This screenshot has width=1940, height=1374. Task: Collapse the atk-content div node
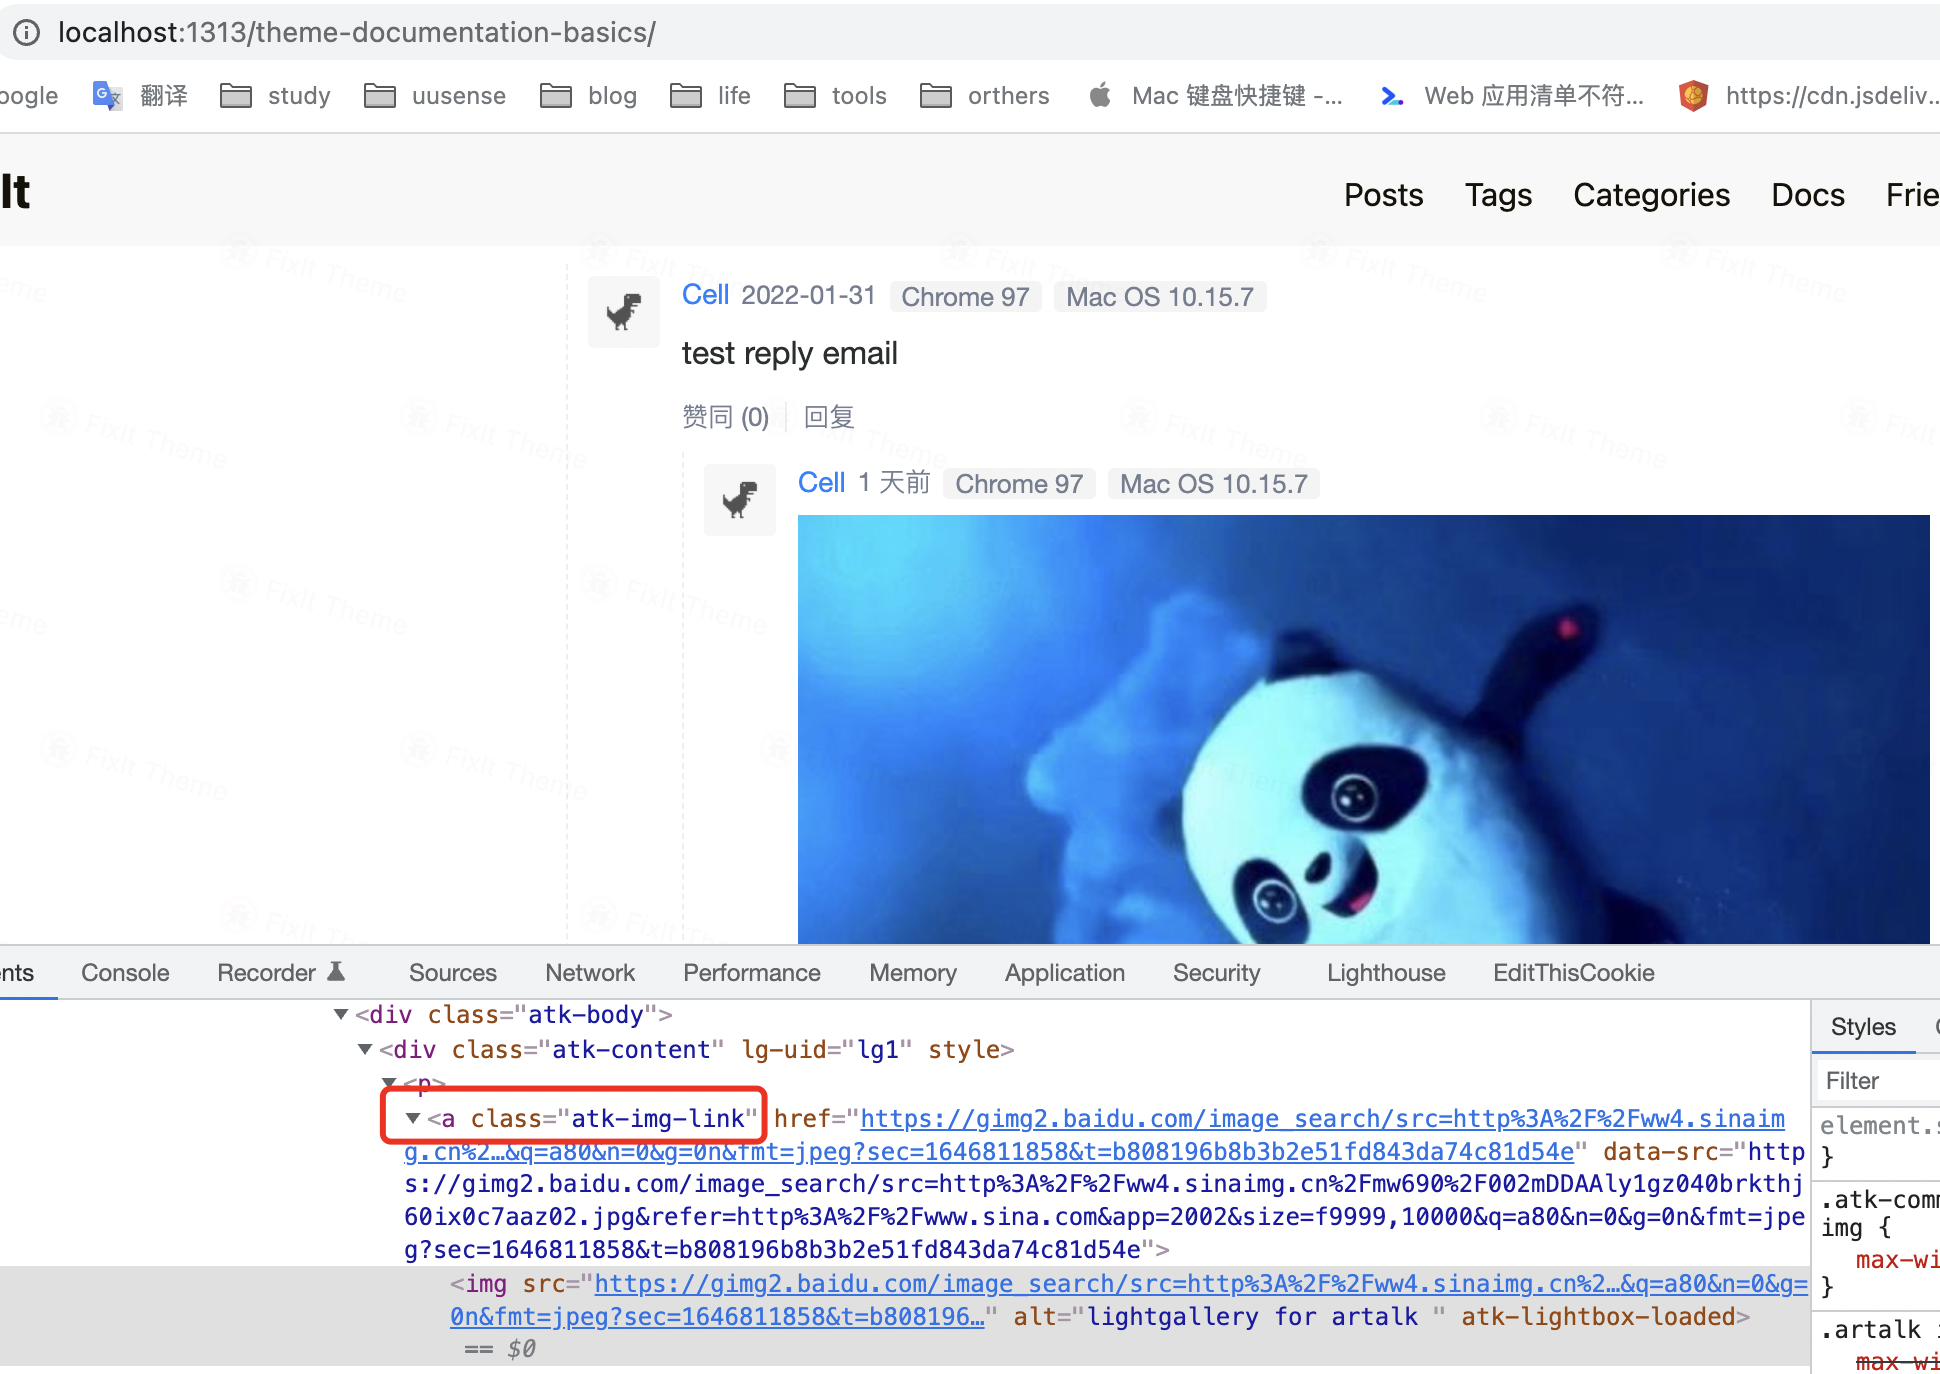364,1050
